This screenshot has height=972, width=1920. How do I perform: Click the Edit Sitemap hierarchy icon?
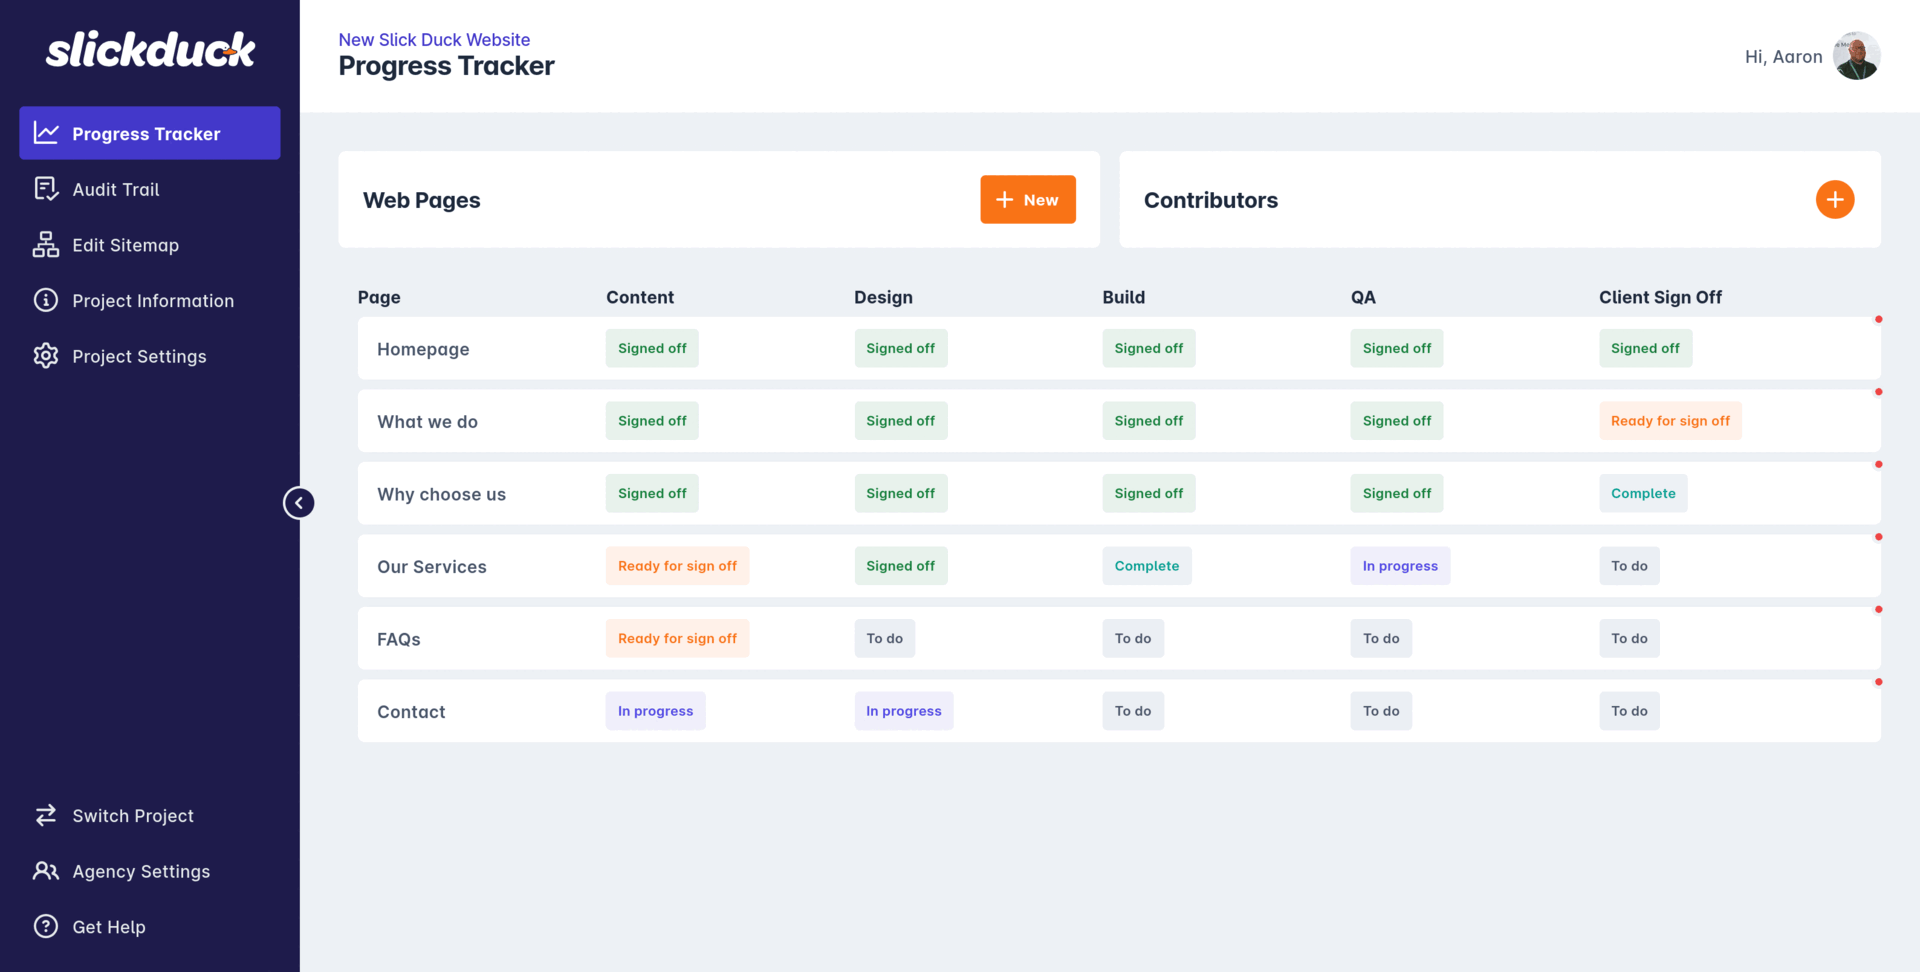pos(46,245)
